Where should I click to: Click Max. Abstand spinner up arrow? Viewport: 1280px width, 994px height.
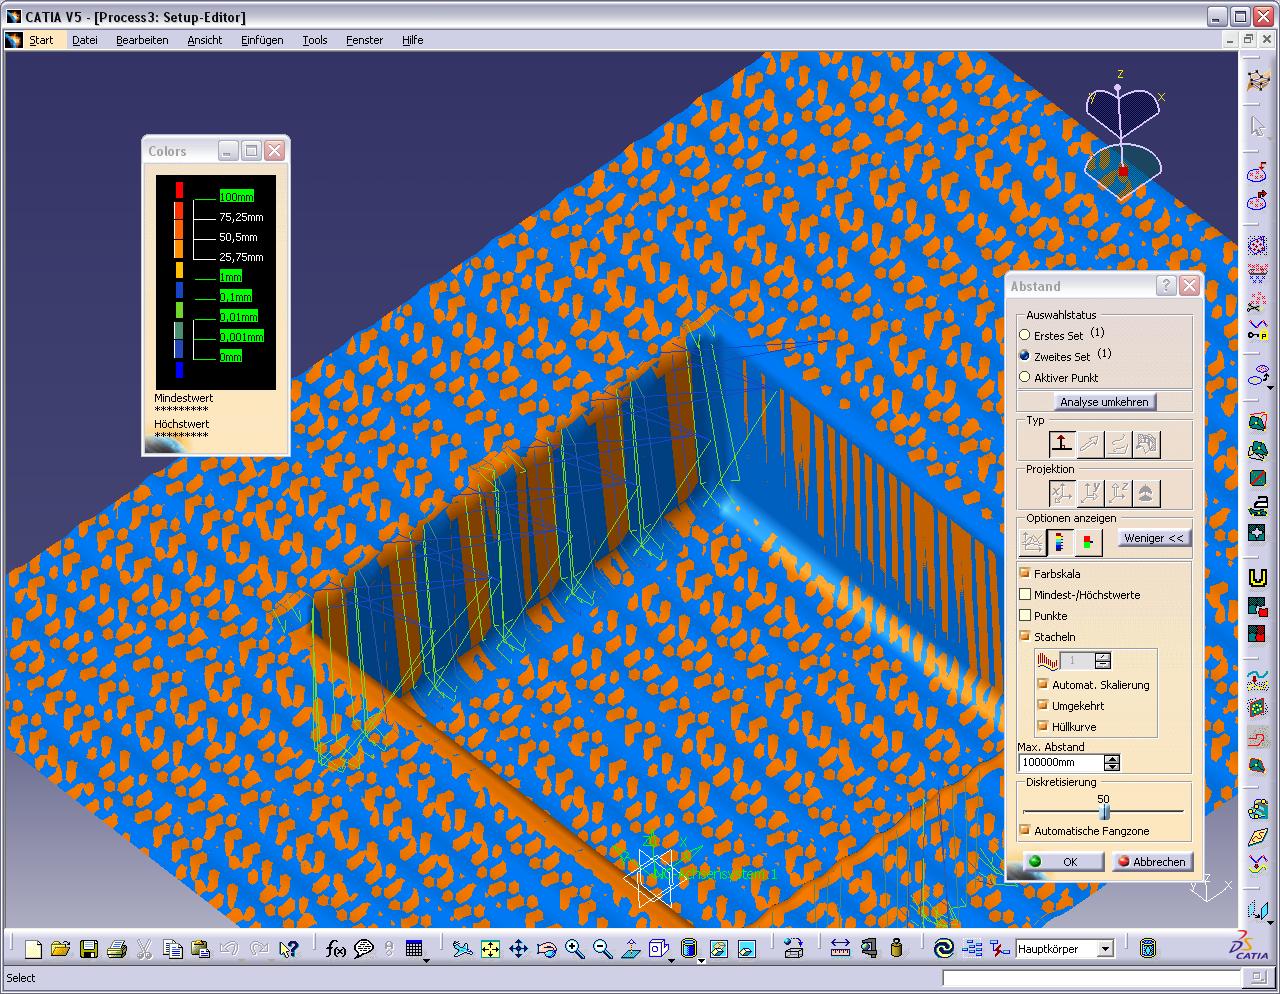tap(1112, 758)
